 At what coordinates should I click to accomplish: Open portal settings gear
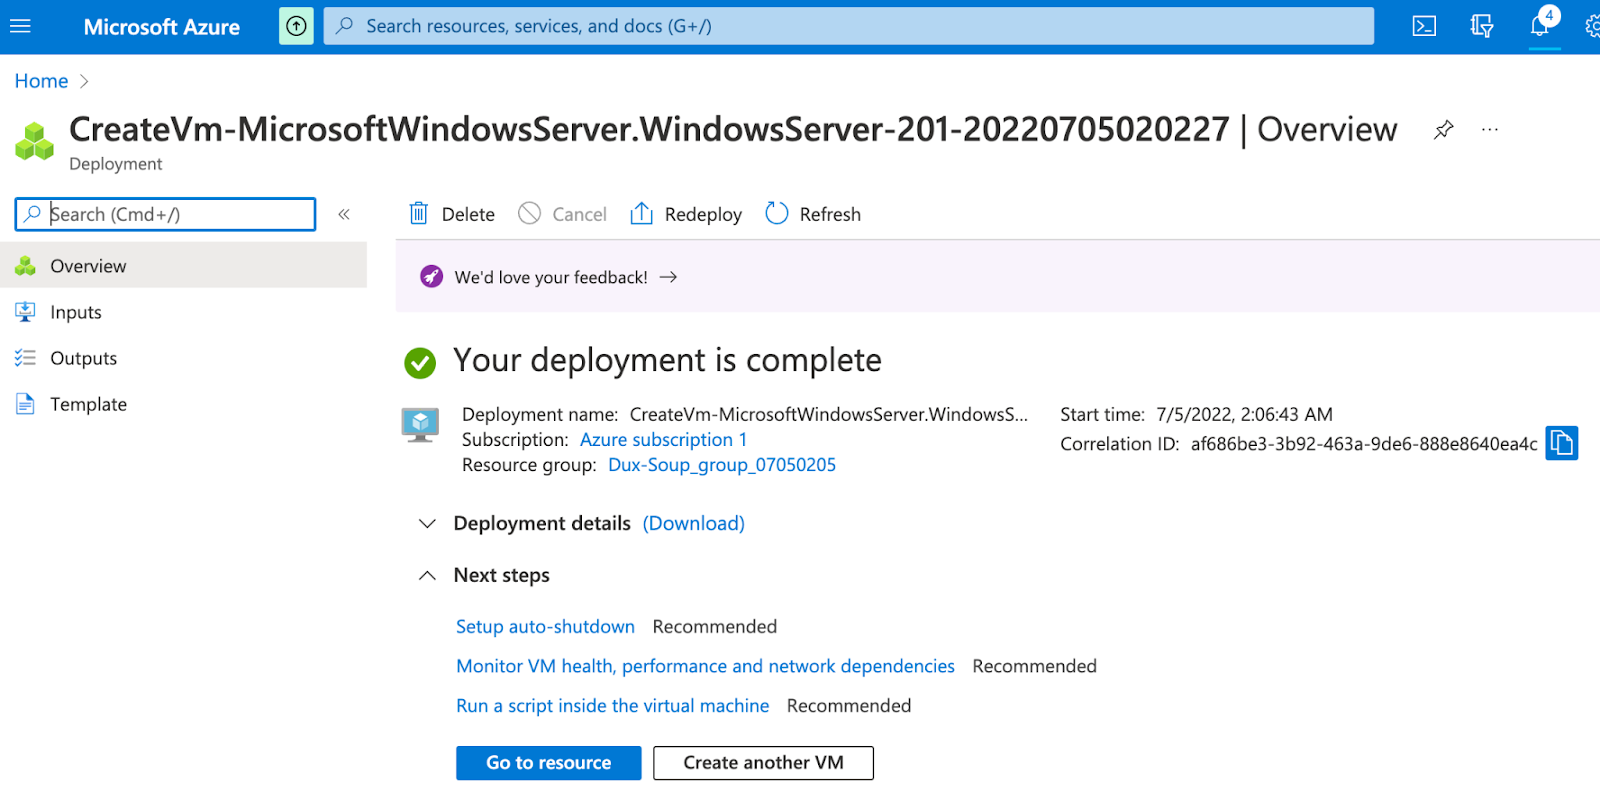point(1592,26)
